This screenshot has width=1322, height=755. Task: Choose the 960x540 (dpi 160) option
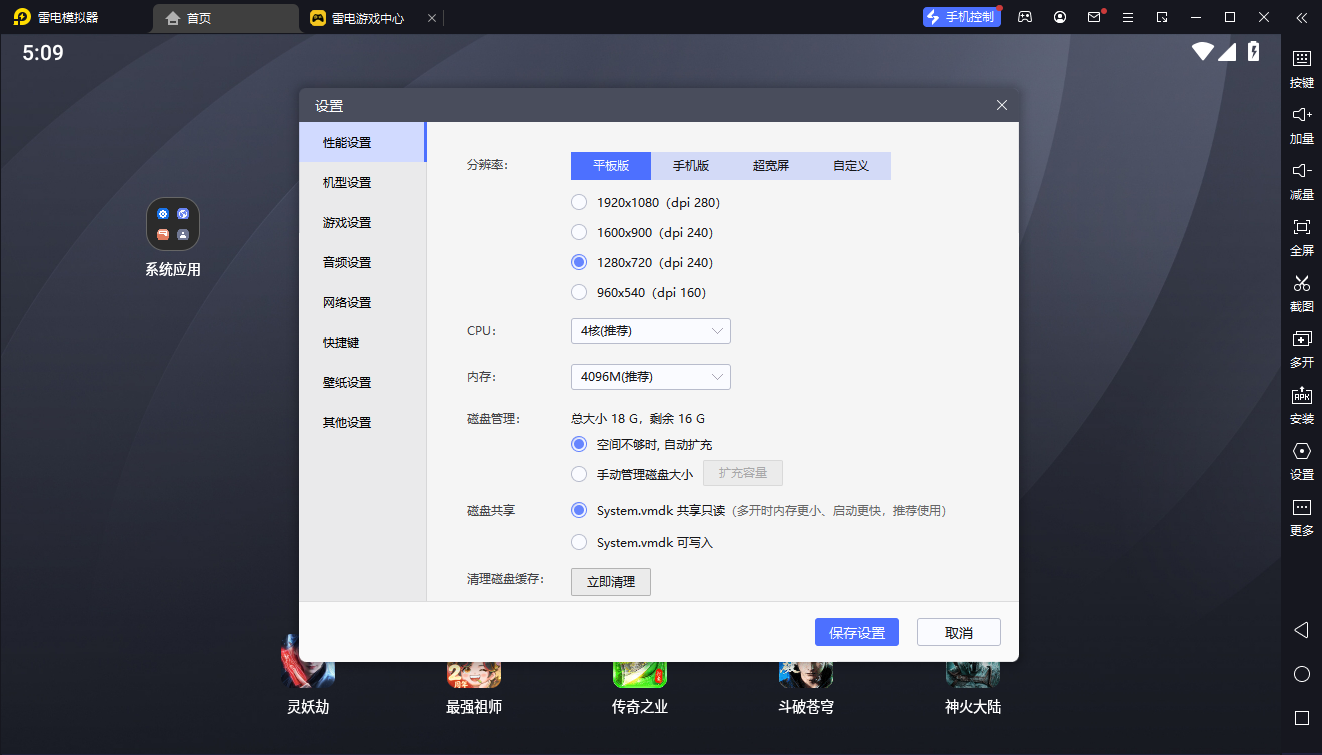(579, 293)
